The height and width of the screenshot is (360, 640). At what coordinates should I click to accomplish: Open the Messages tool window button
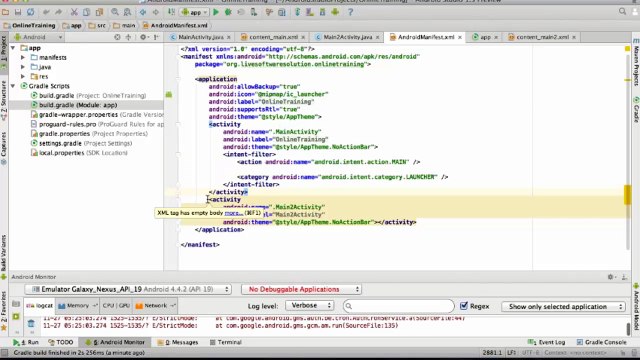tap(178, 342)
